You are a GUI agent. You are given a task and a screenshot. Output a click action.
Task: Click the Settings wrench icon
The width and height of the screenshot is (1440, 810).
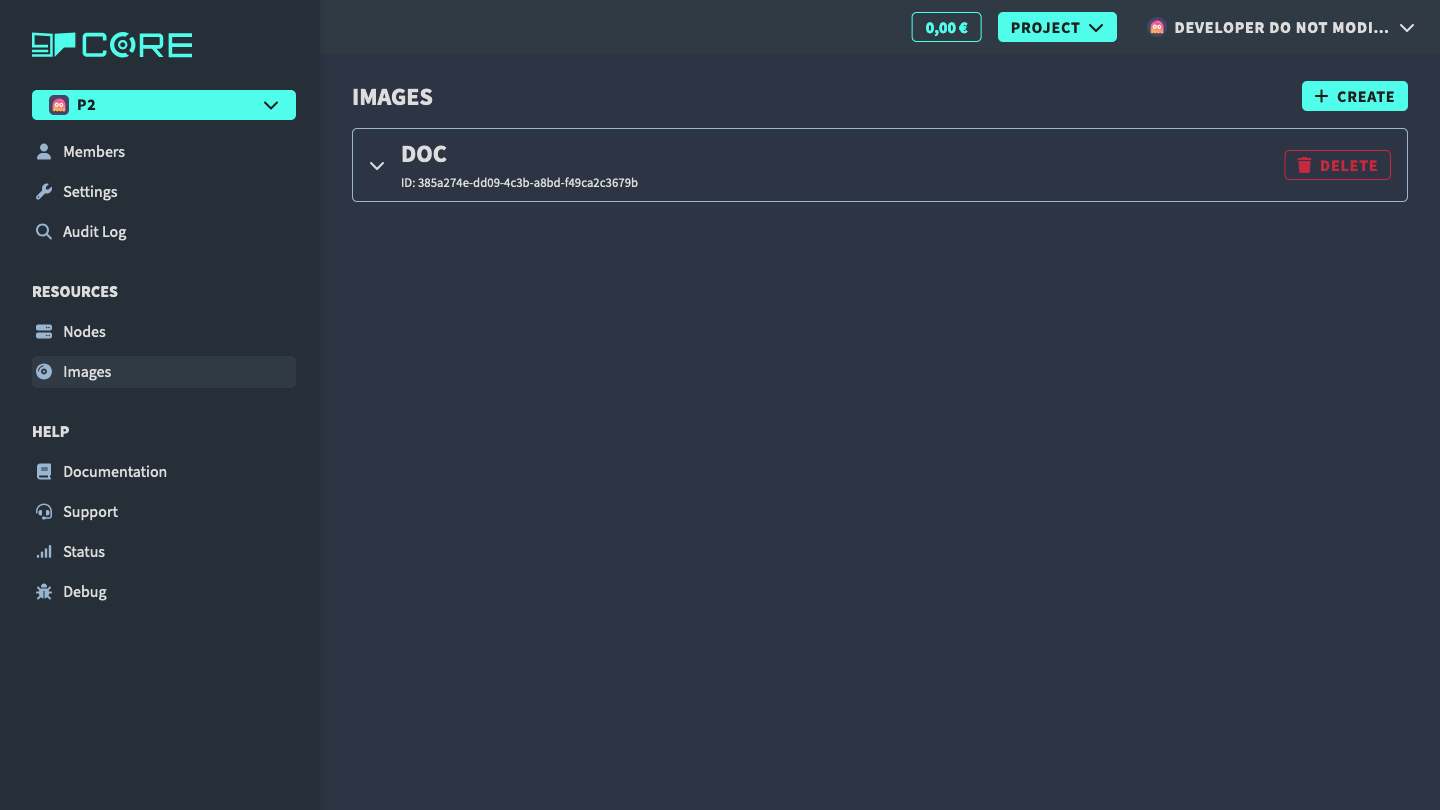44,192
